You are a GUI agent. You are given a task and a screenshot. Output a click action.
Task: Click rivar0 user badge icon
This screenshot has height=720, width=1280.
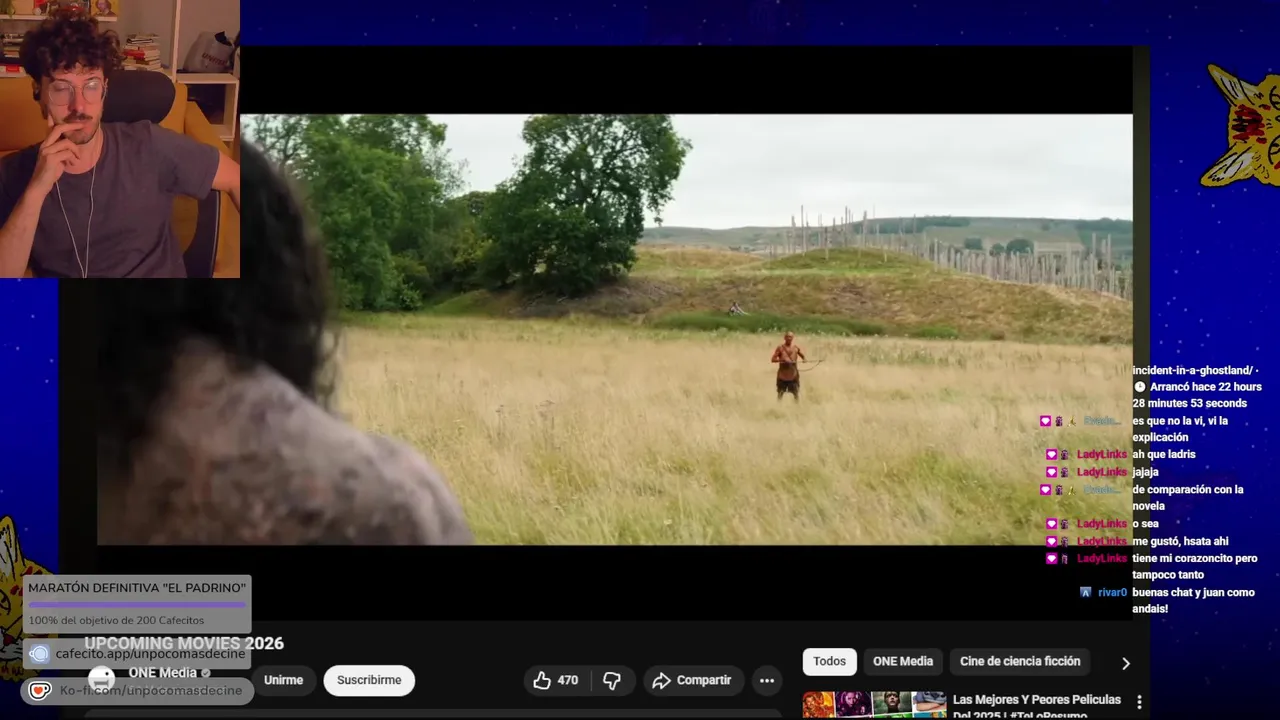pos(1086,592)
